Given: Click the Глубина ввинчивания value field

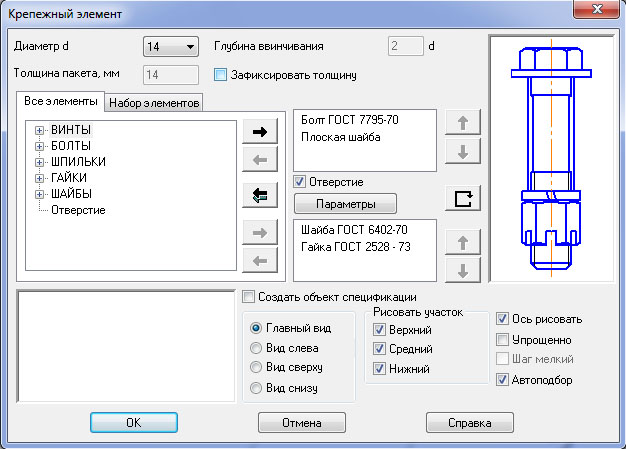Looking at the screenshot, I should 406,46.
